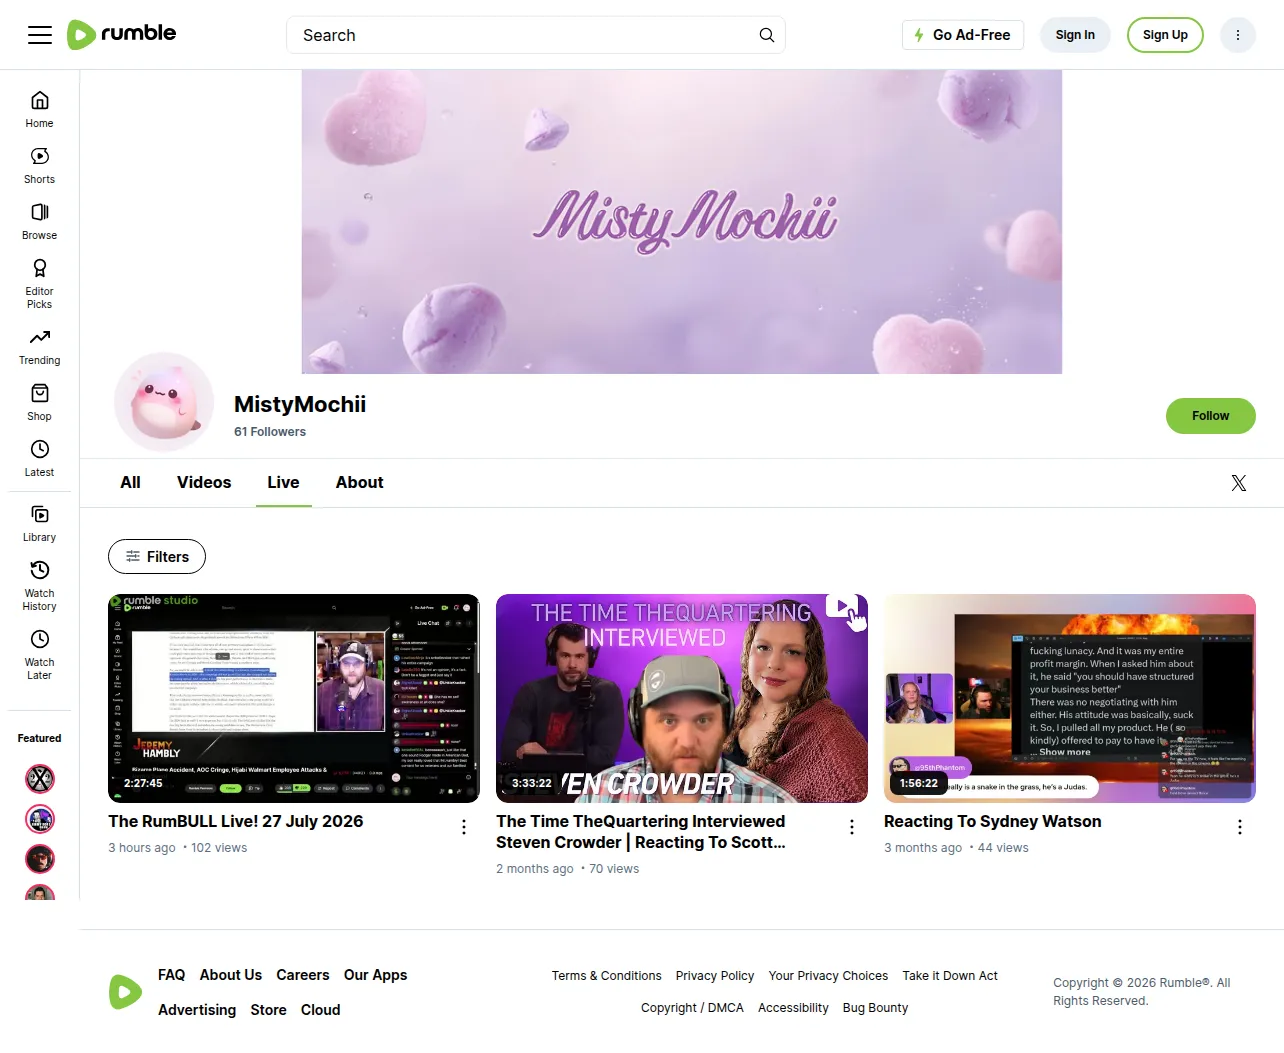Open Home in the sidebar

tap(40, 109)
